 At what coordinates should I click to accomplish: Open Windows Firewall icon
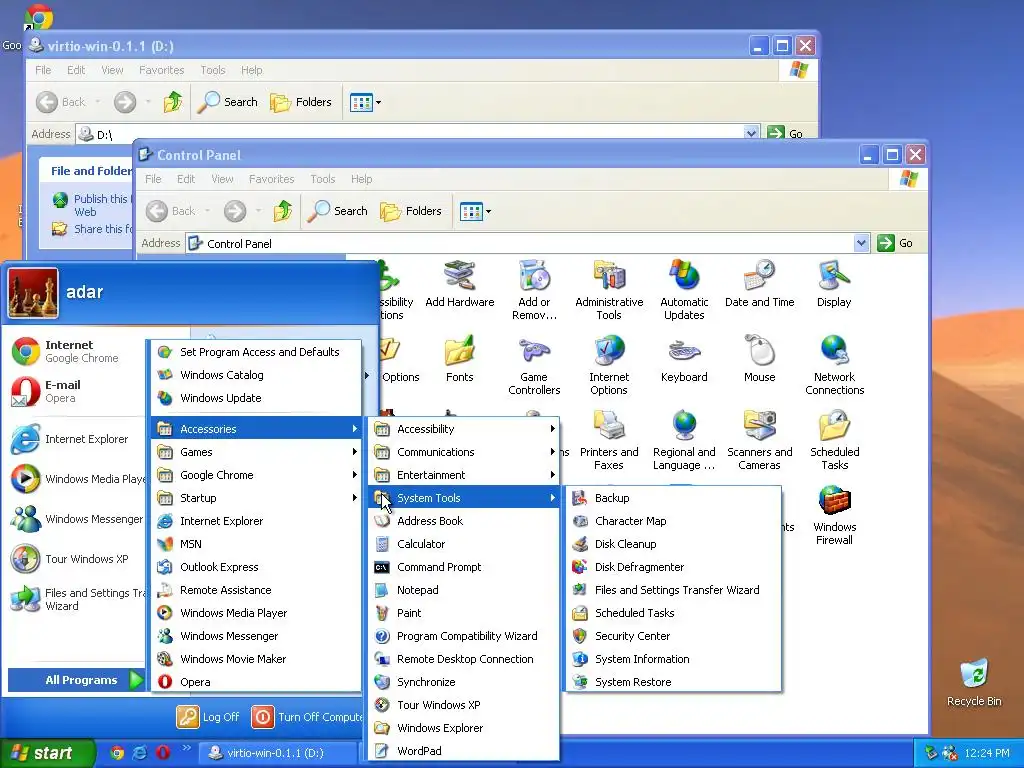pyautogui.click(x=834, y=516)
